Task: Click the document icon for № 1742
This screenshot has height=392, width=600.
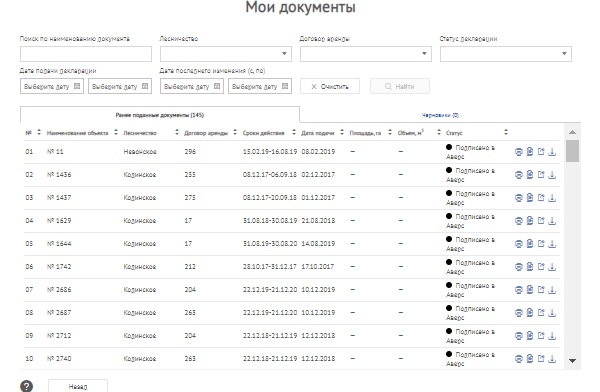Action: [x=530, y=267]
